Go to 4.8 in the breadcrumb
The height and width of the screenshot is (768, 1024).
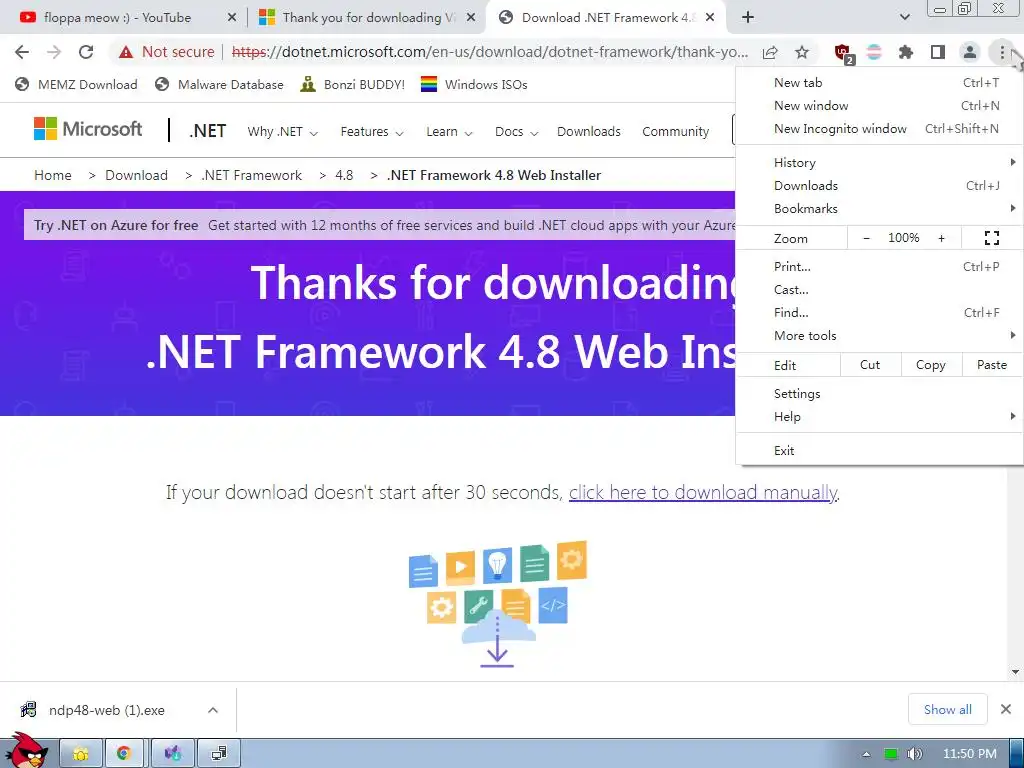(344, 175)
